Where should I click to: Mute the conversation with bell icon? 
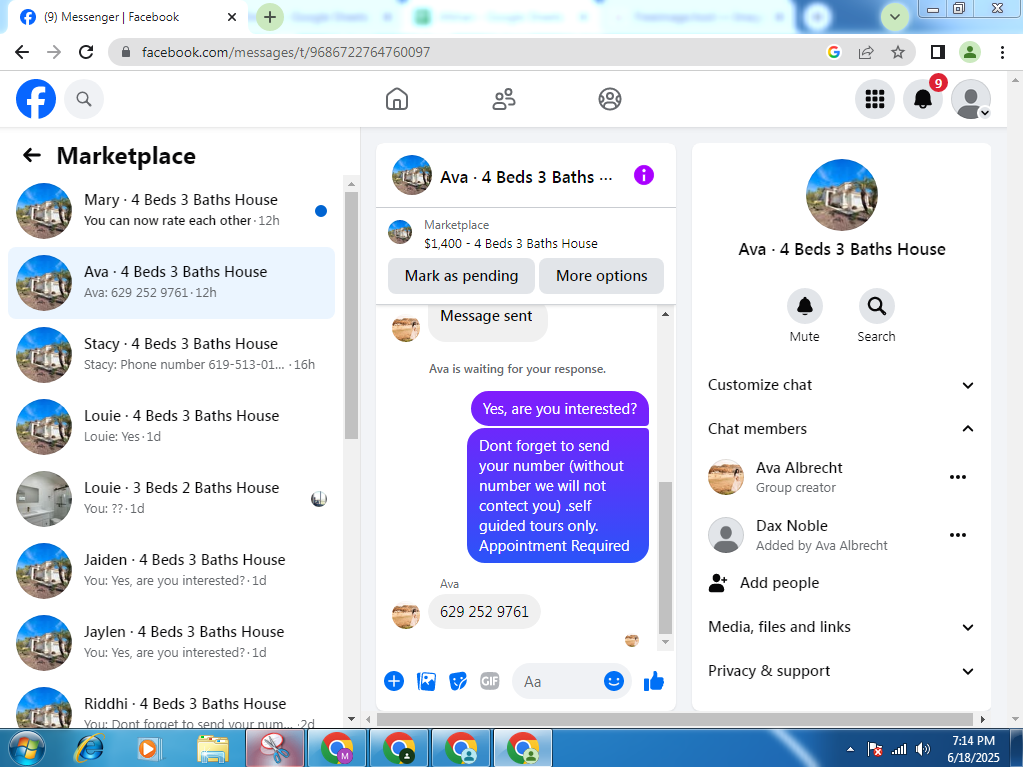point(804,306)
